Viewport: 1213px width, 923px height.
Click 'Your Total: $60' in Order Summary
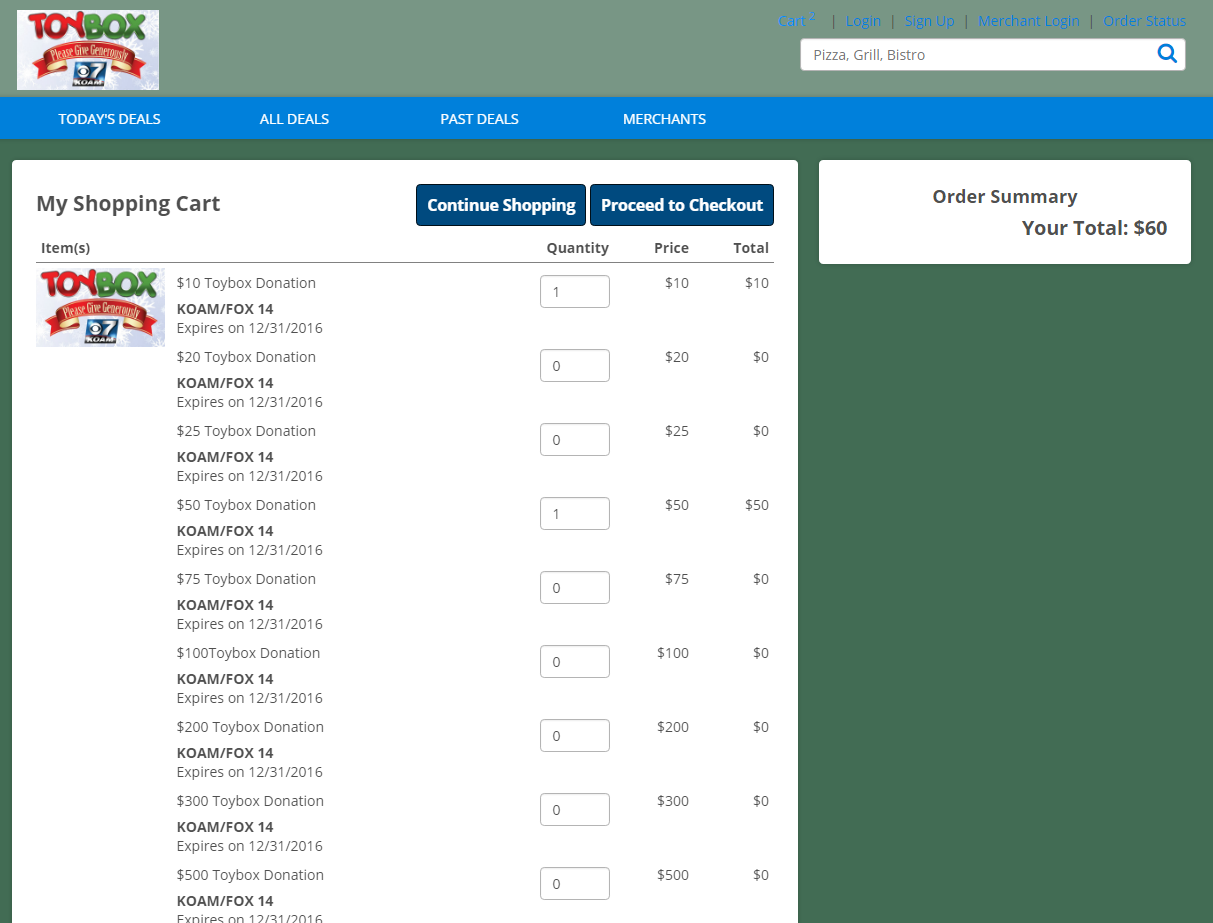1094,228
